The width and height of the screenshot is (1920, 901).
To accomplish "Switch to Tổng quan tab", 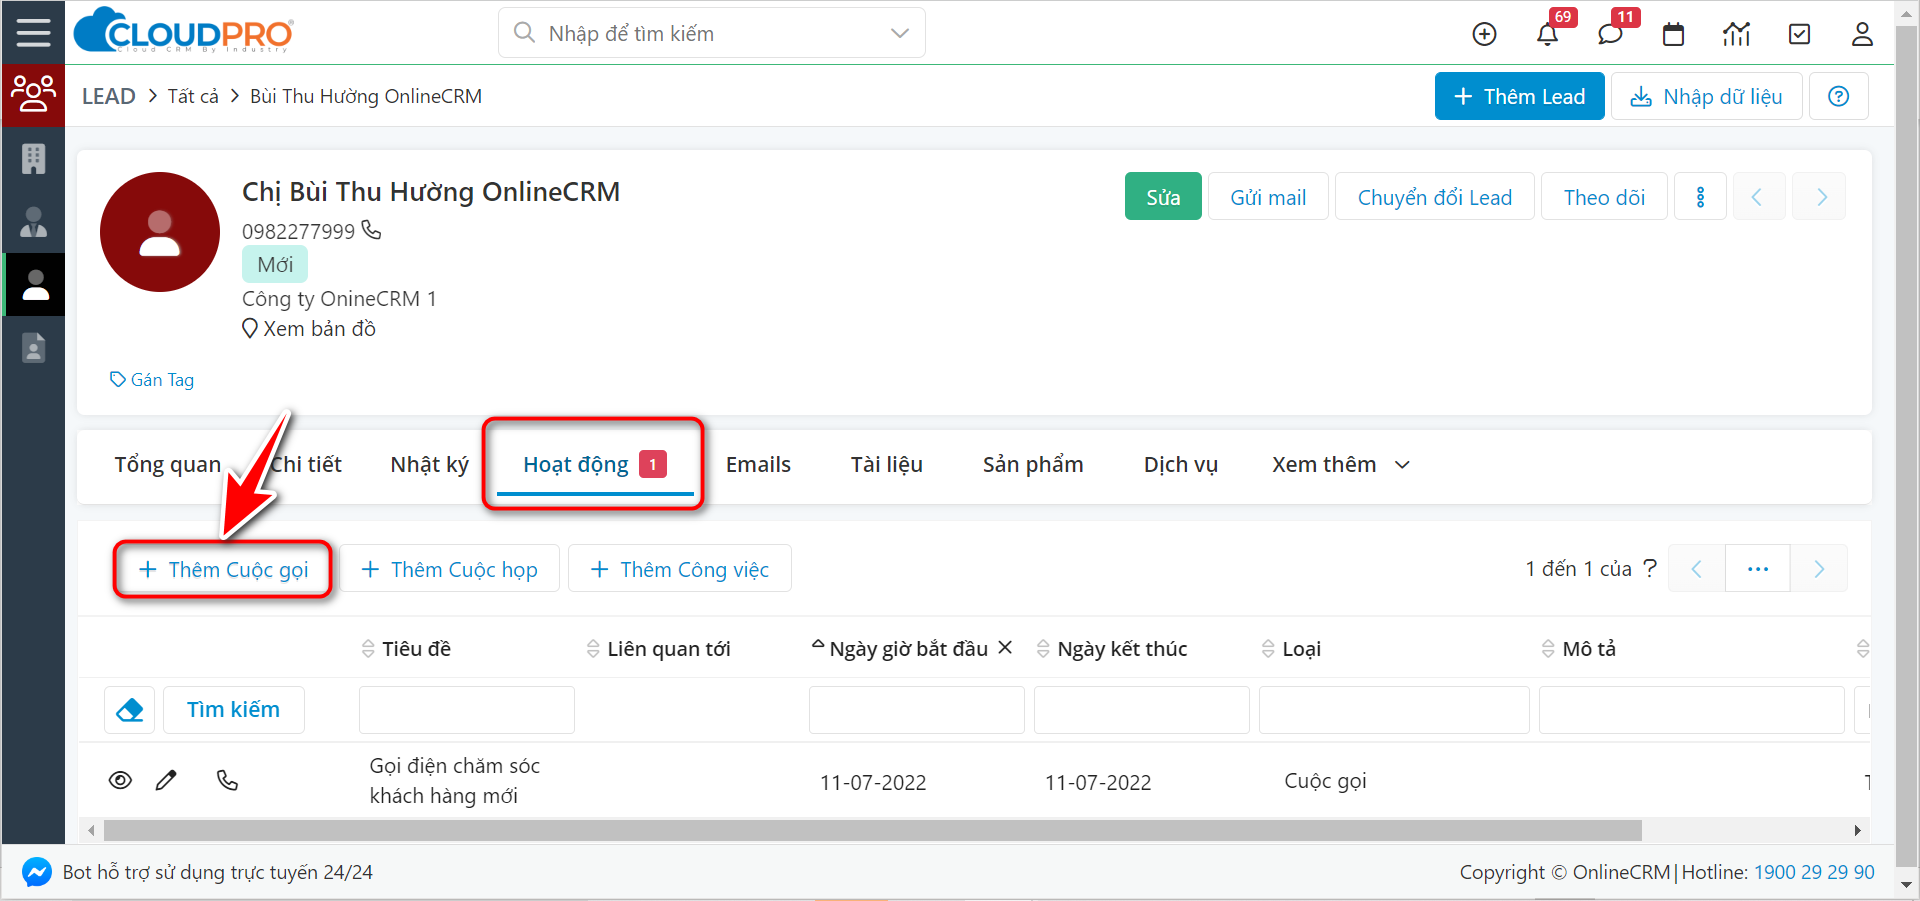I will tap(167, 465).
